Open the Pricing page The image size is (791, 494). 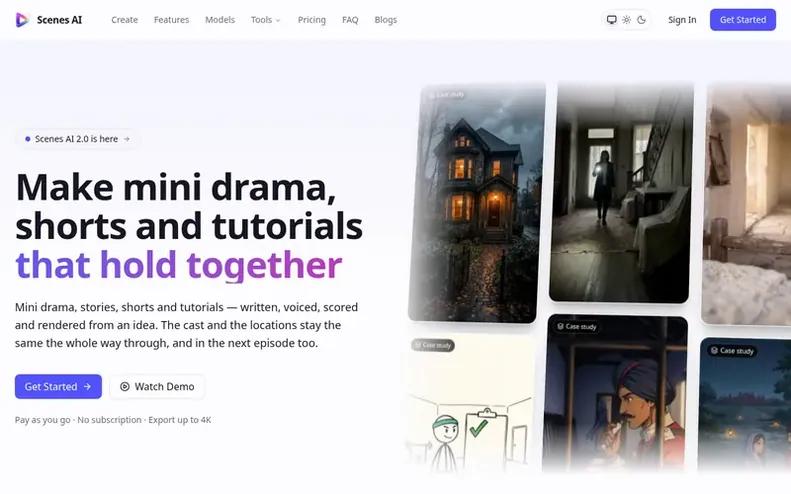pos(312,20)
